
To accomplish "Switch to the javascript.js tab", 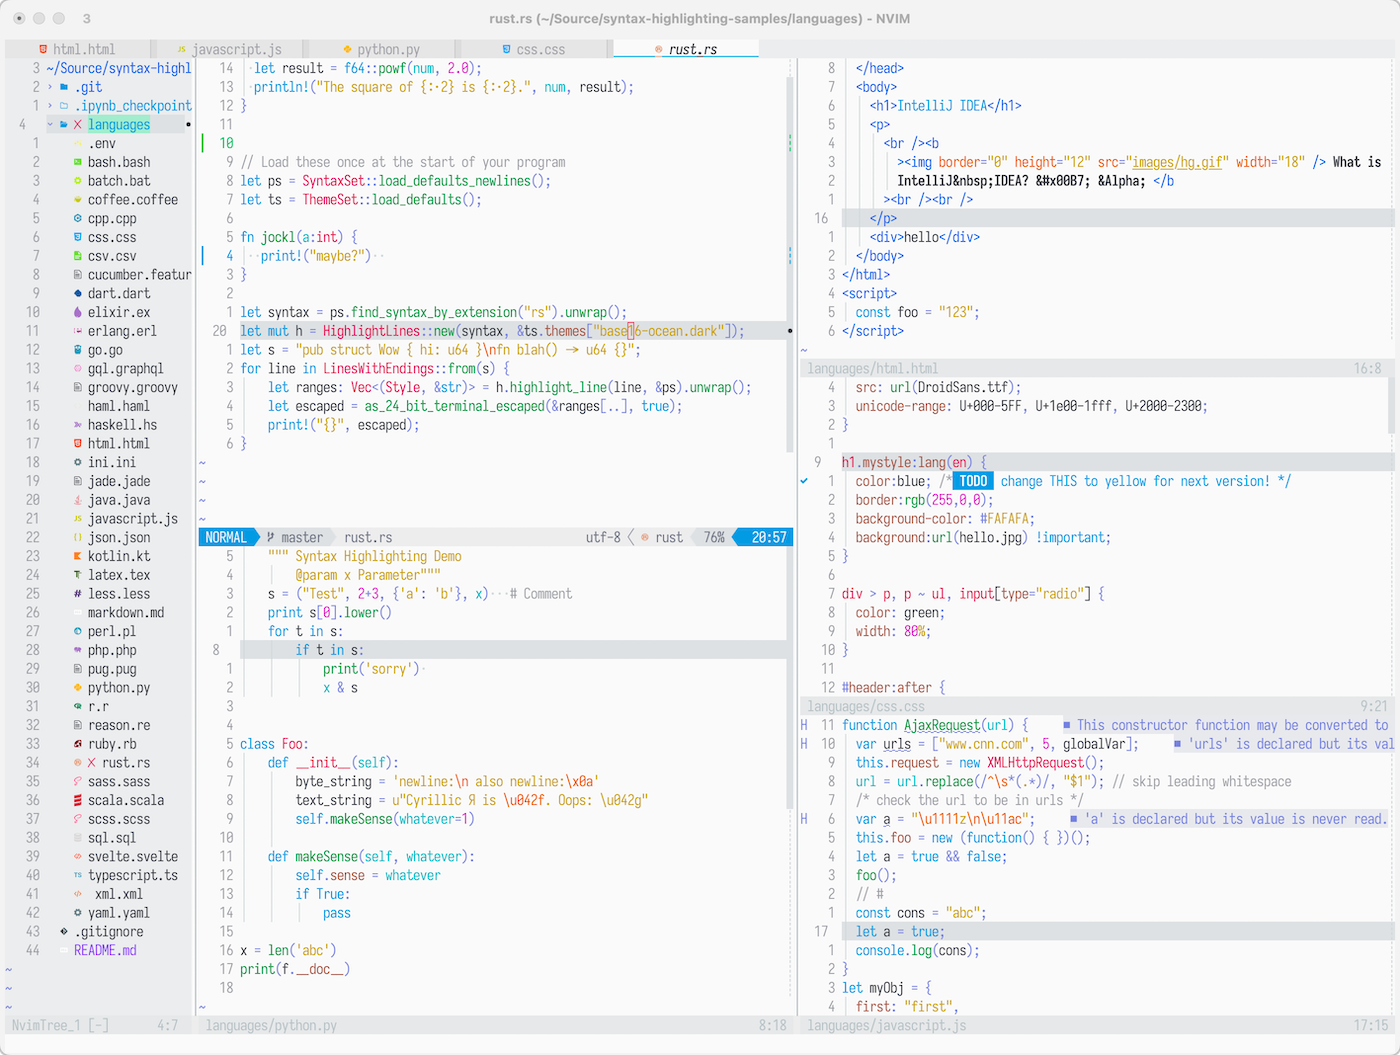I will pos(229,49).
